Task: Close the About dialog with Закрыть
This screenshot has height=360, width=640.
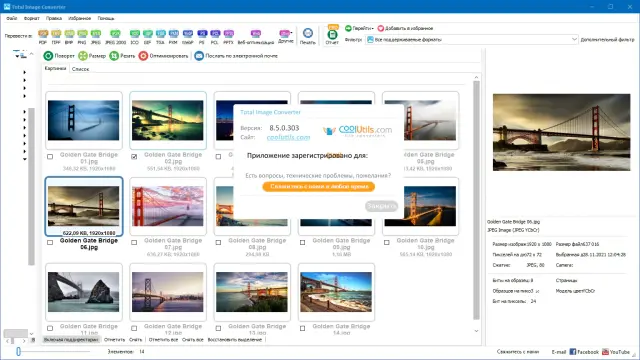Action: (x=381, y=206)
